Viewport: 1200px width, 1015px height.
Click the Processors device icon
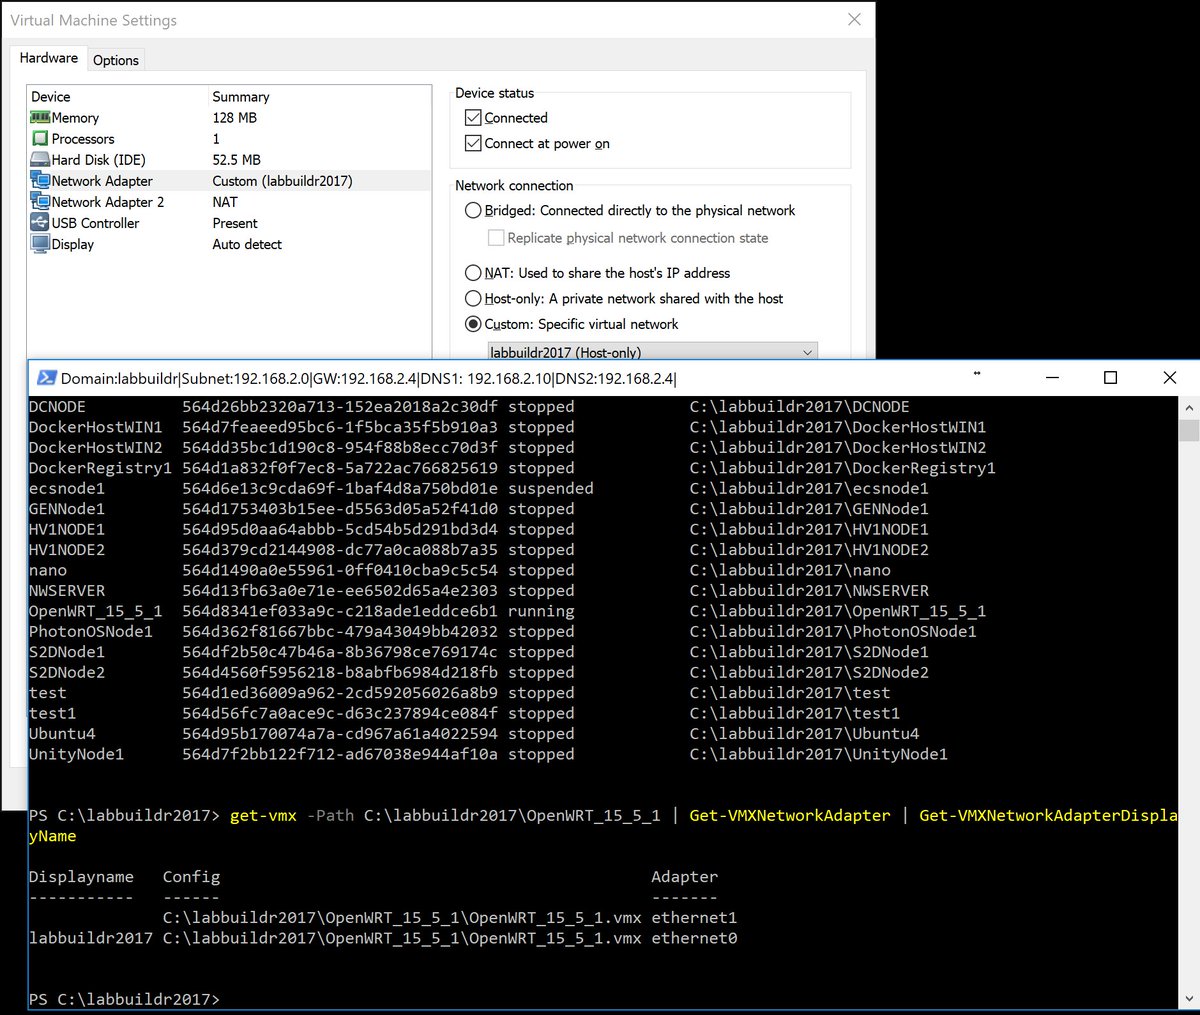coord(40,139)
